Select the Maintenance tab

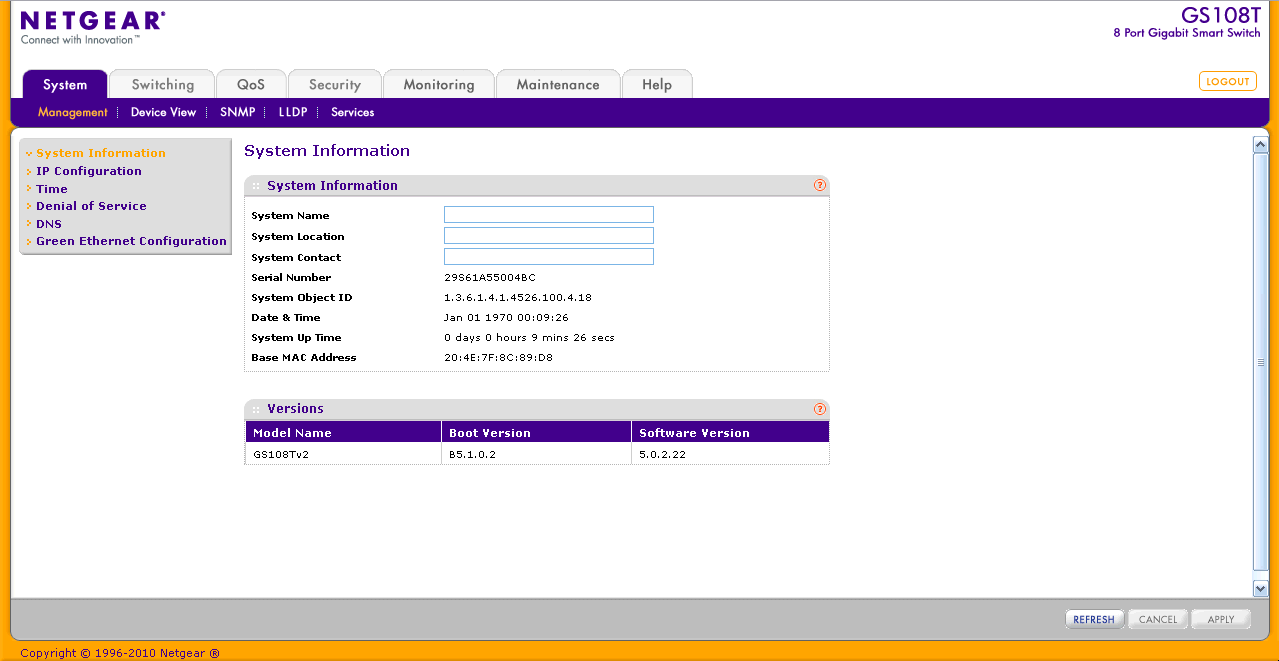coord(557,85)
